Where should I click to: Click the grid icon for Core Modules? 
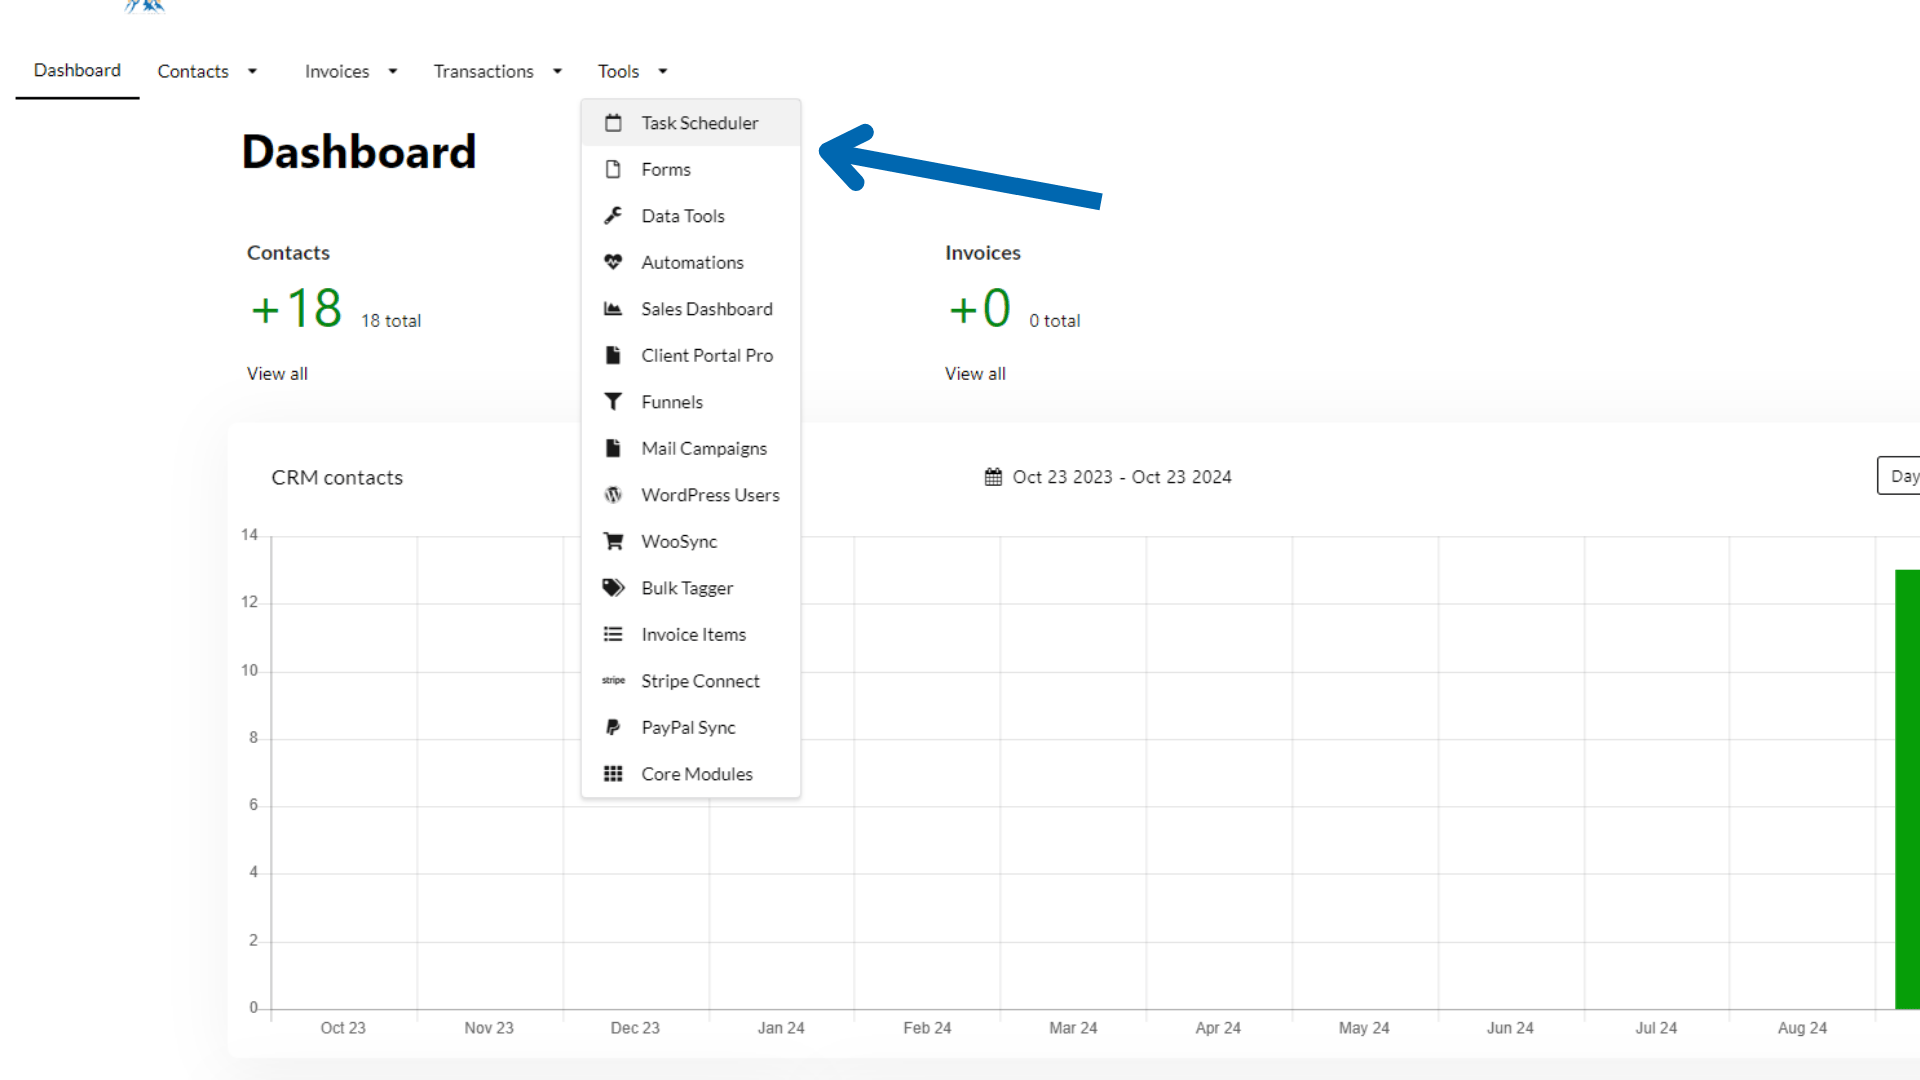(x=613, y=774)
